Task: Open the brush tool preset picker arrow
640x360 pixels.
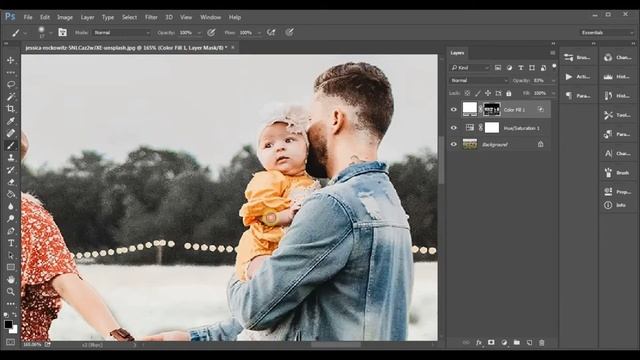Action: (x=25, y=33)
